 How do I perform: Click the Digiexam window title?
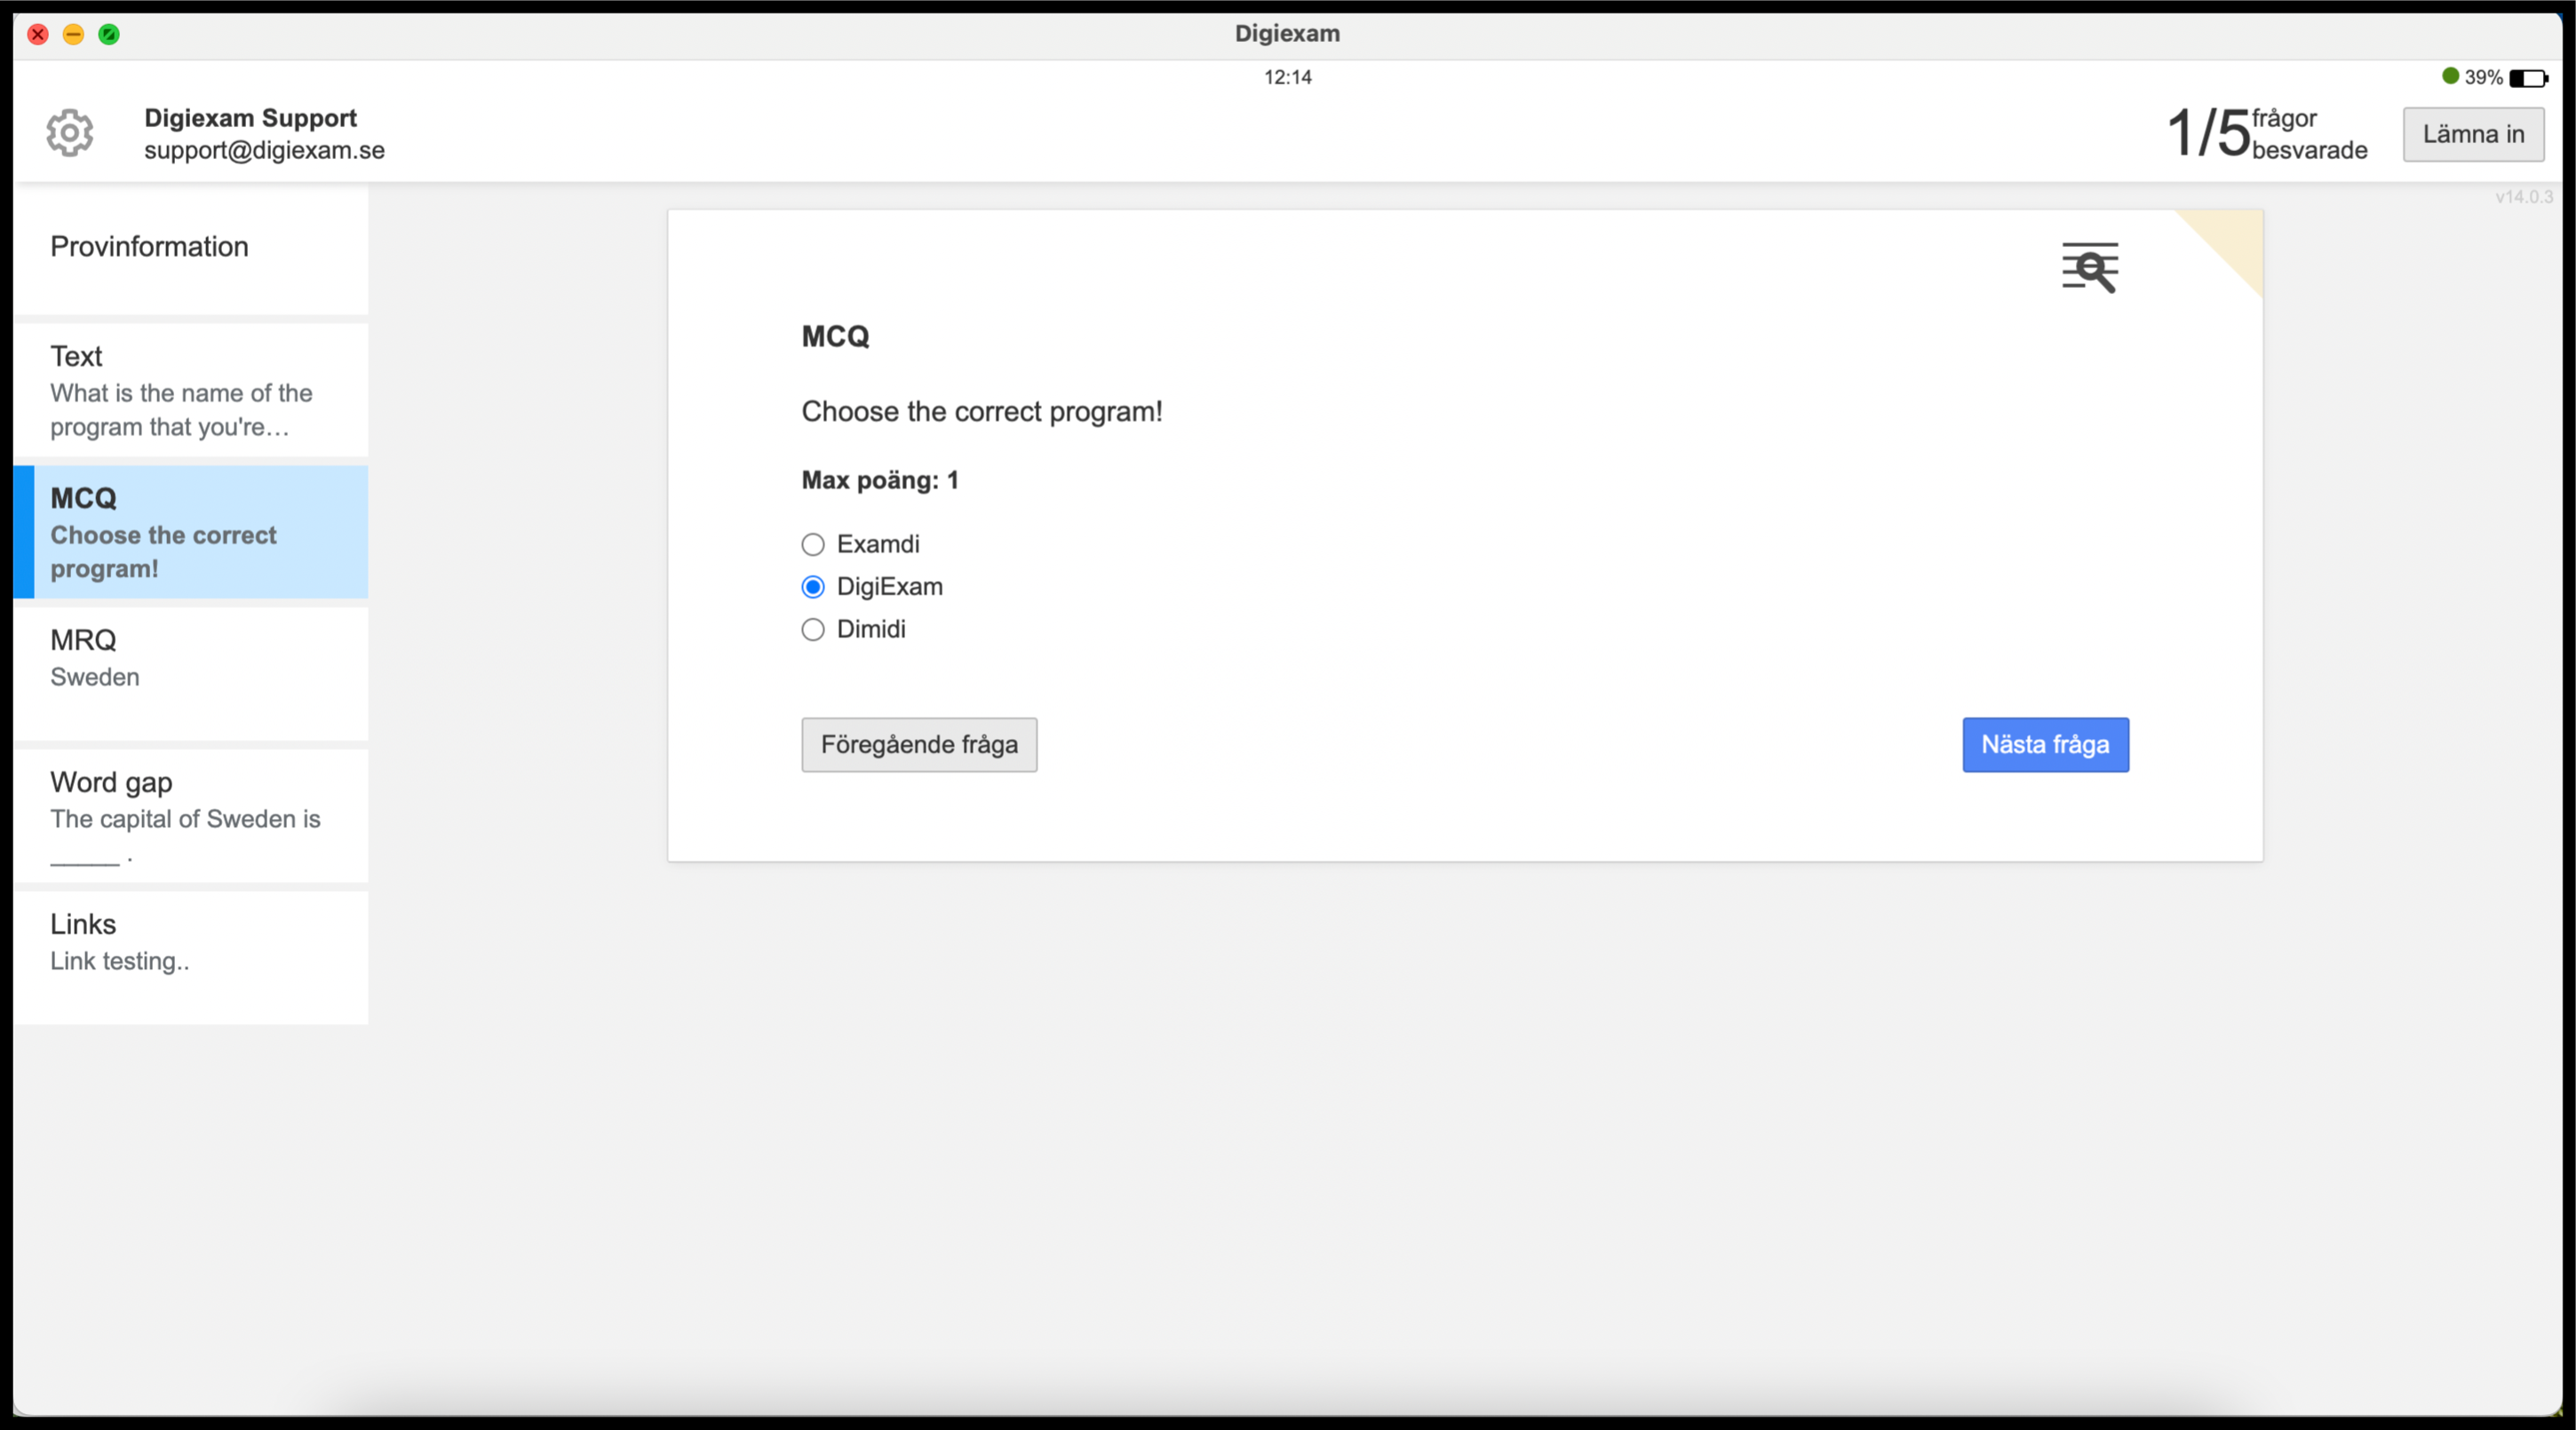pos(1287,33)
